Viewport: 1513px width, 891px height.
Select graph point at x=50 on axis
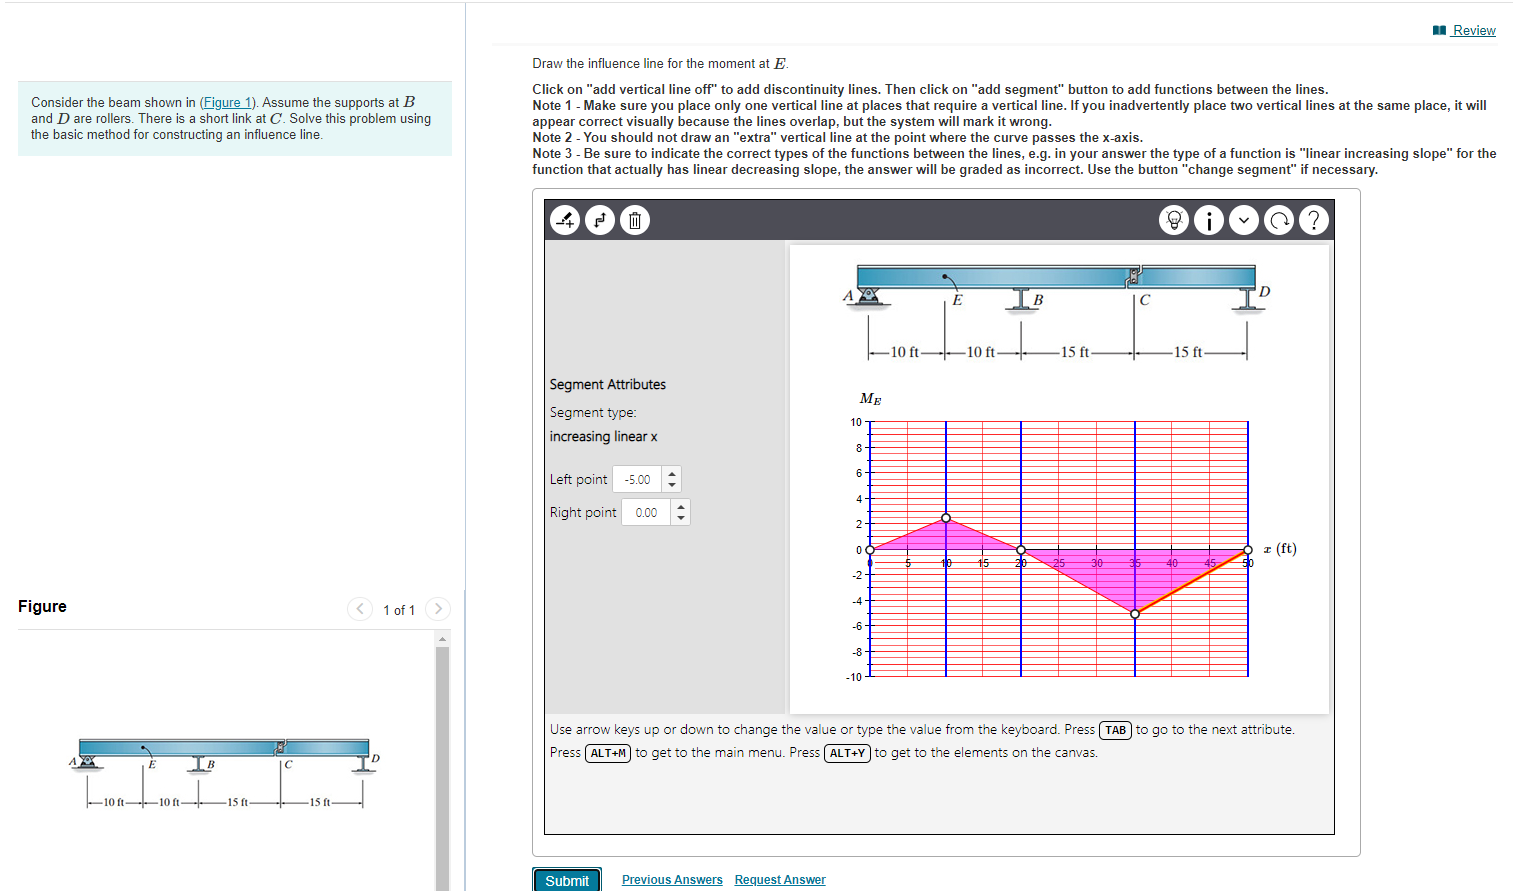point(1248,550)
